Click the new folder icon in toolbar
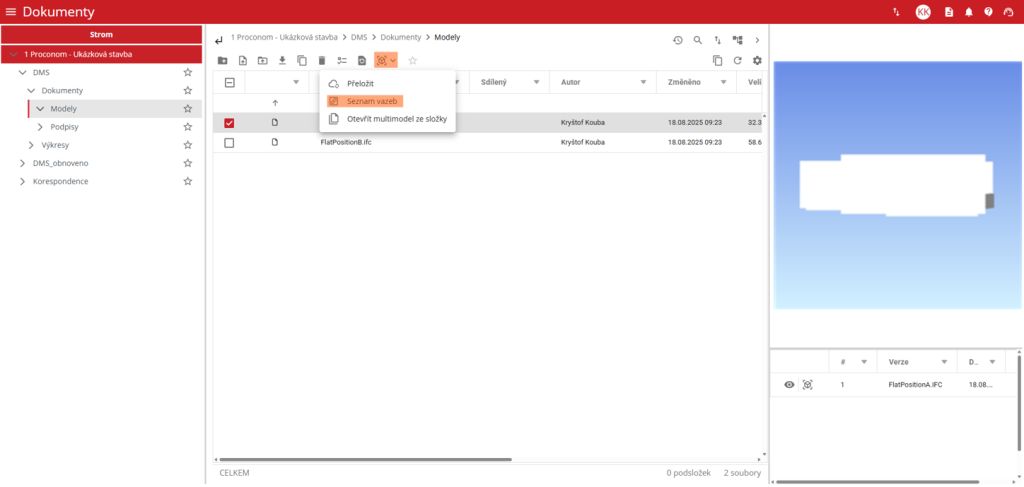The width and height of the screenshot is (1024, 487). pyautogui.click(x=222, y=61)
